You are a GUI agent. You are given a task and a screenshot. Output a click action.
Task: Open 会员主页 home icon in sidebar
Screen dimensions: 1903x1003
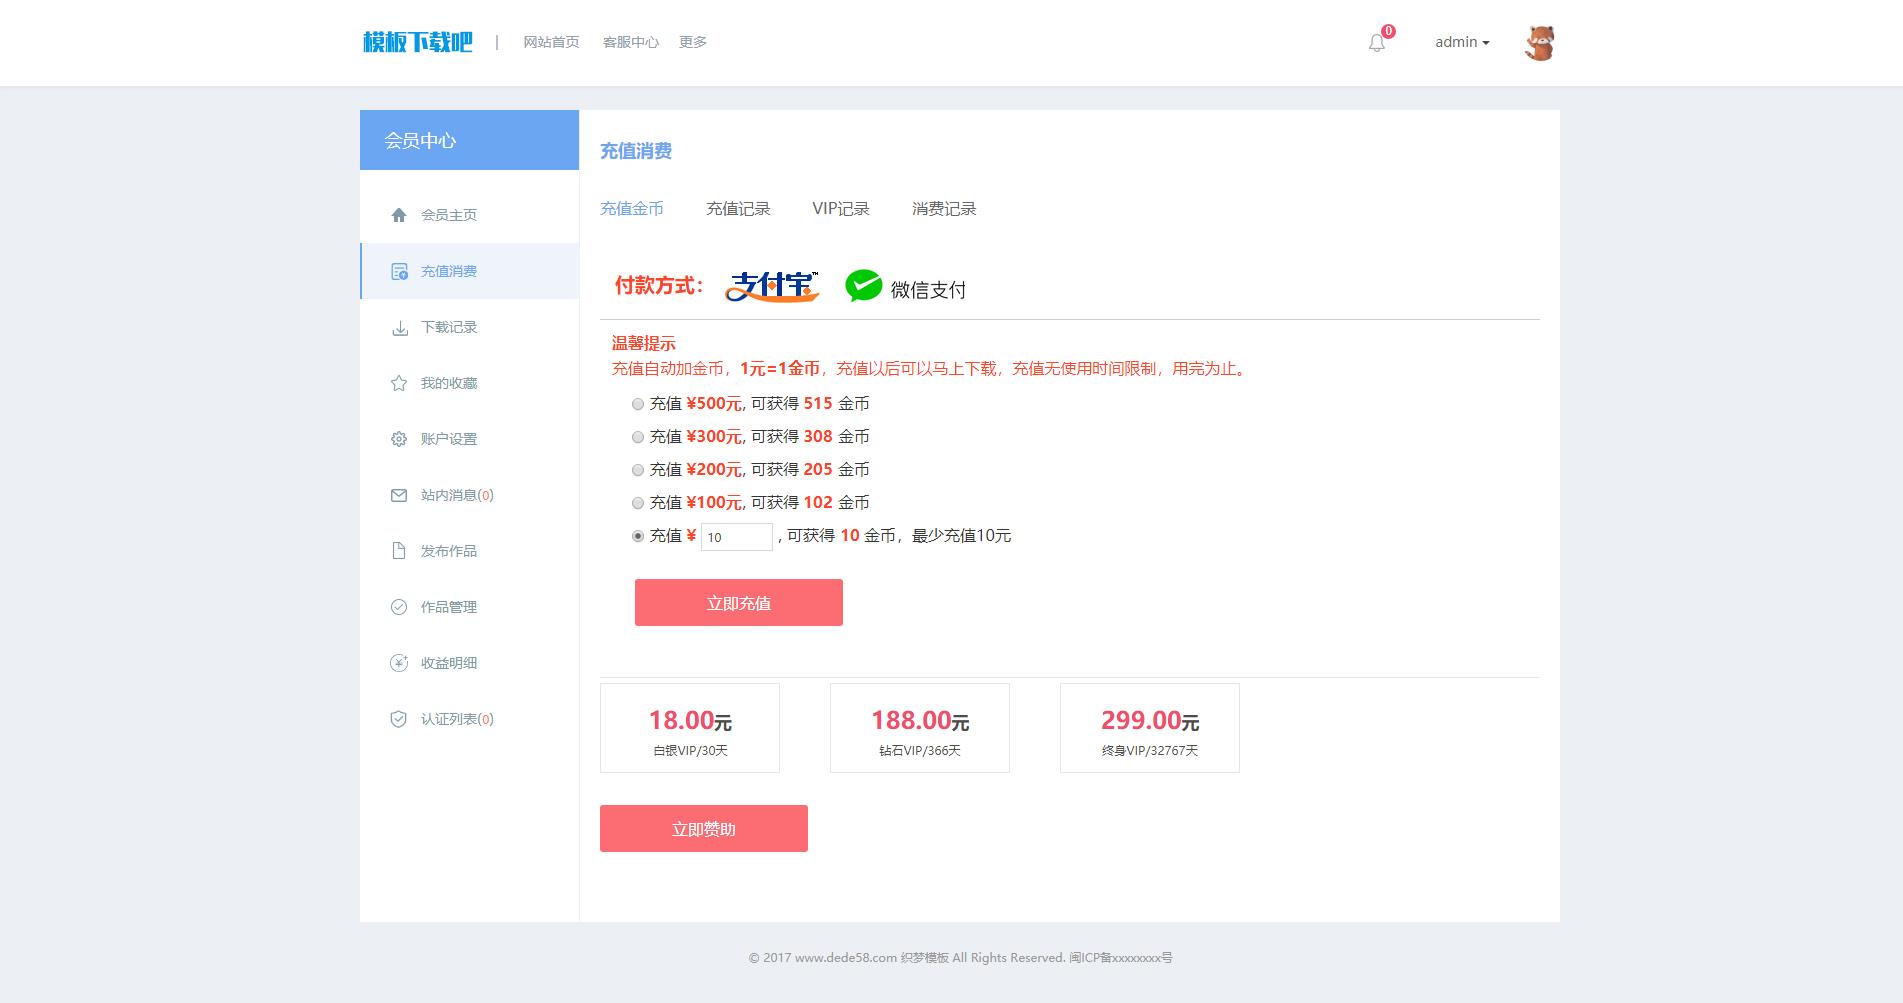point(399,215)
